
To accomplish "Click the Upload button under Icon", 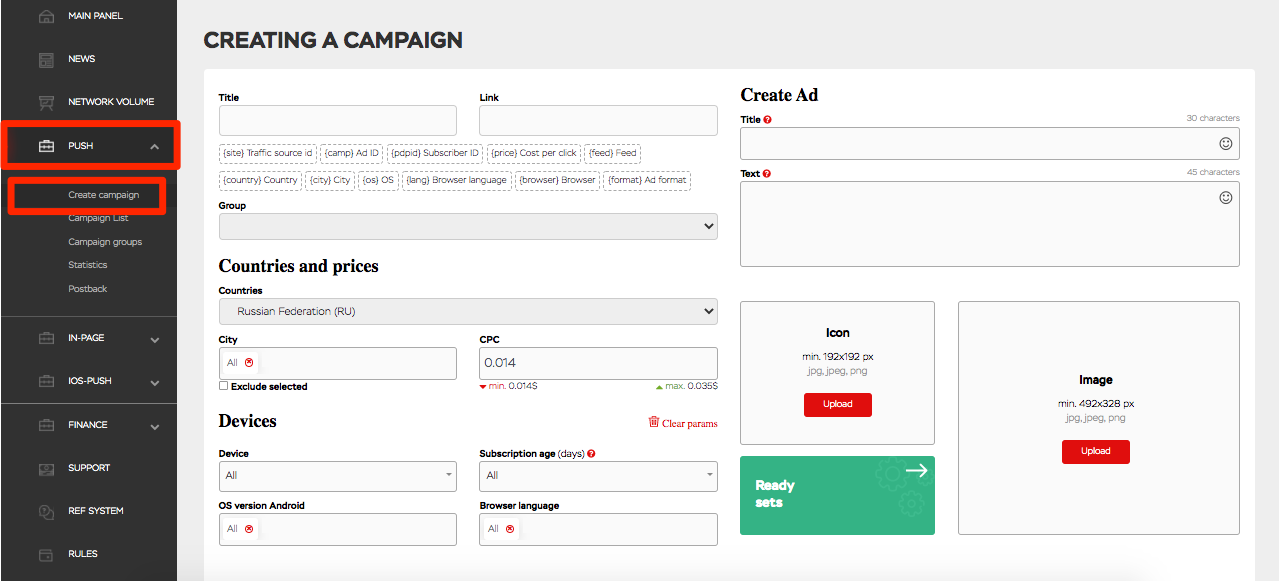I will tap(837, 405).
